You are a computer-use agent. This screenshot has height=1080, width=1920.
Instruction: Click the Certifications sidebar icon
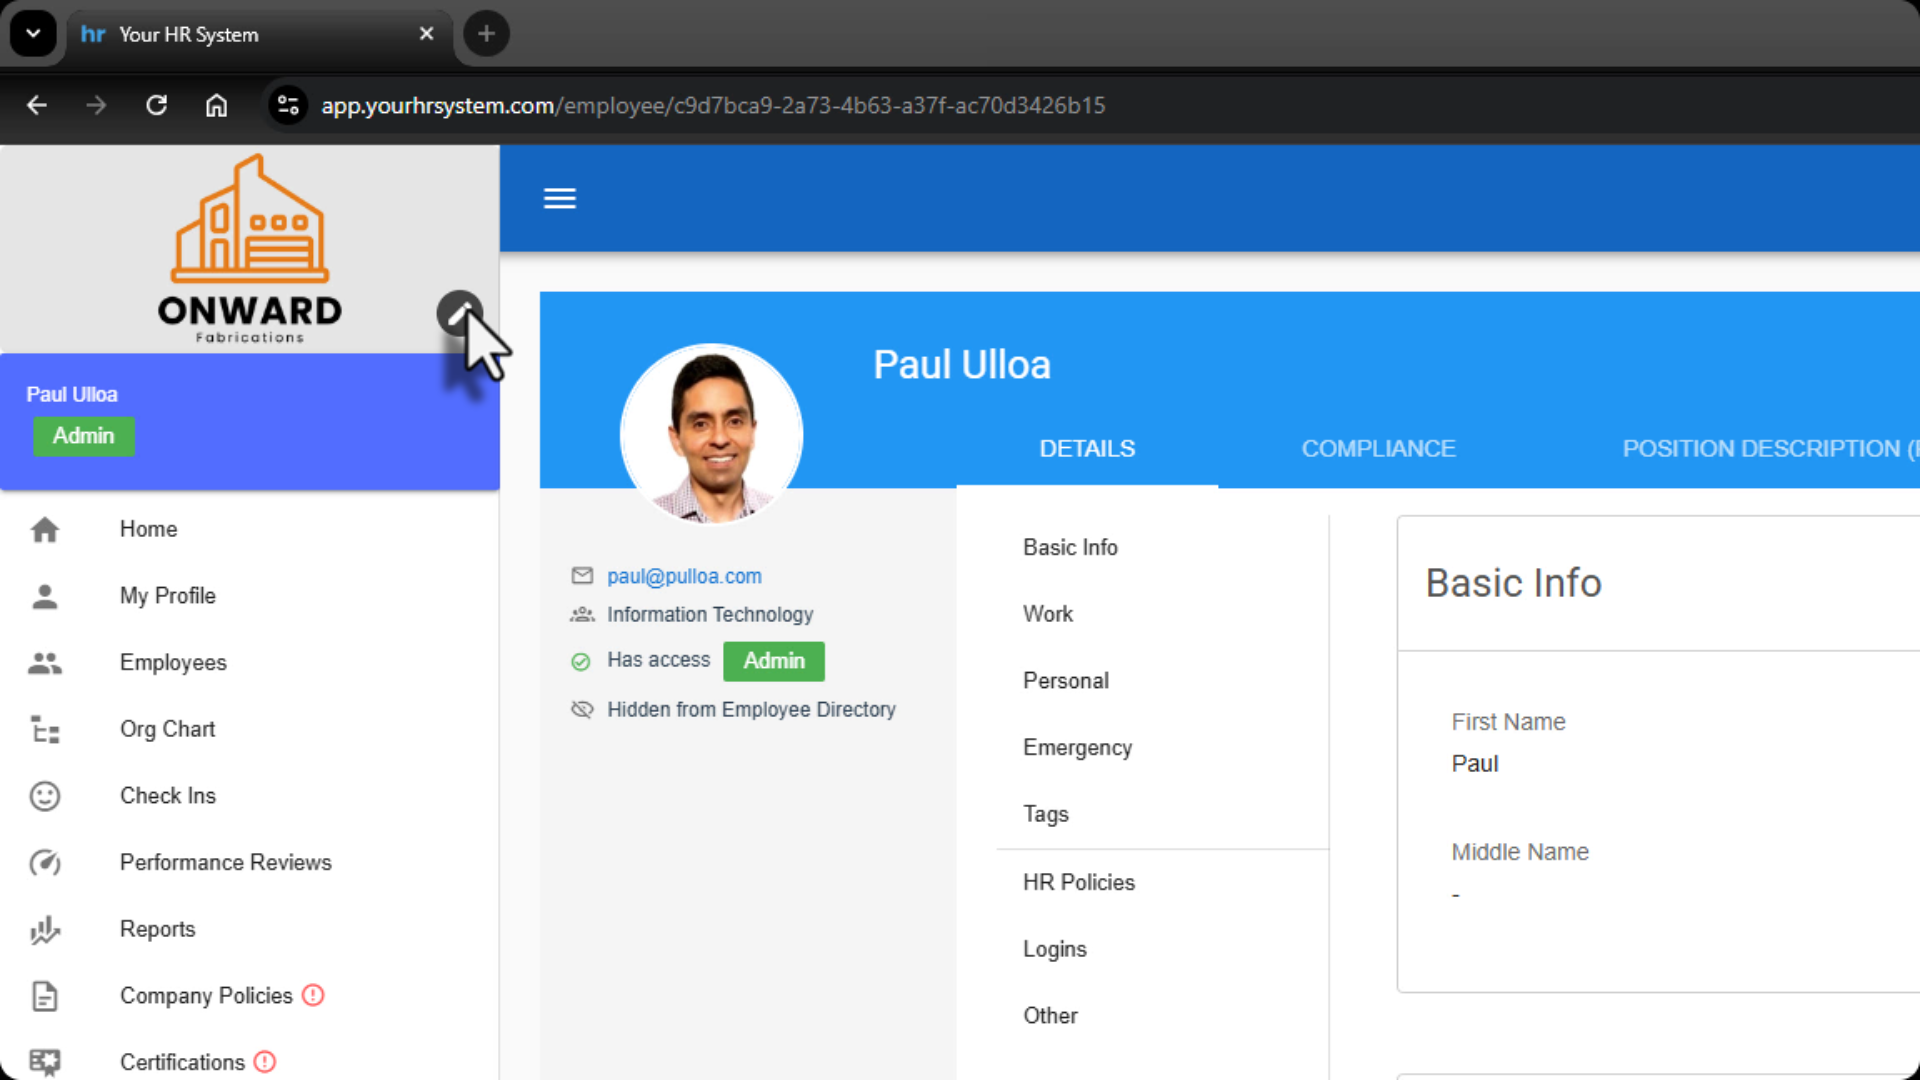[x=45, y=1062]
